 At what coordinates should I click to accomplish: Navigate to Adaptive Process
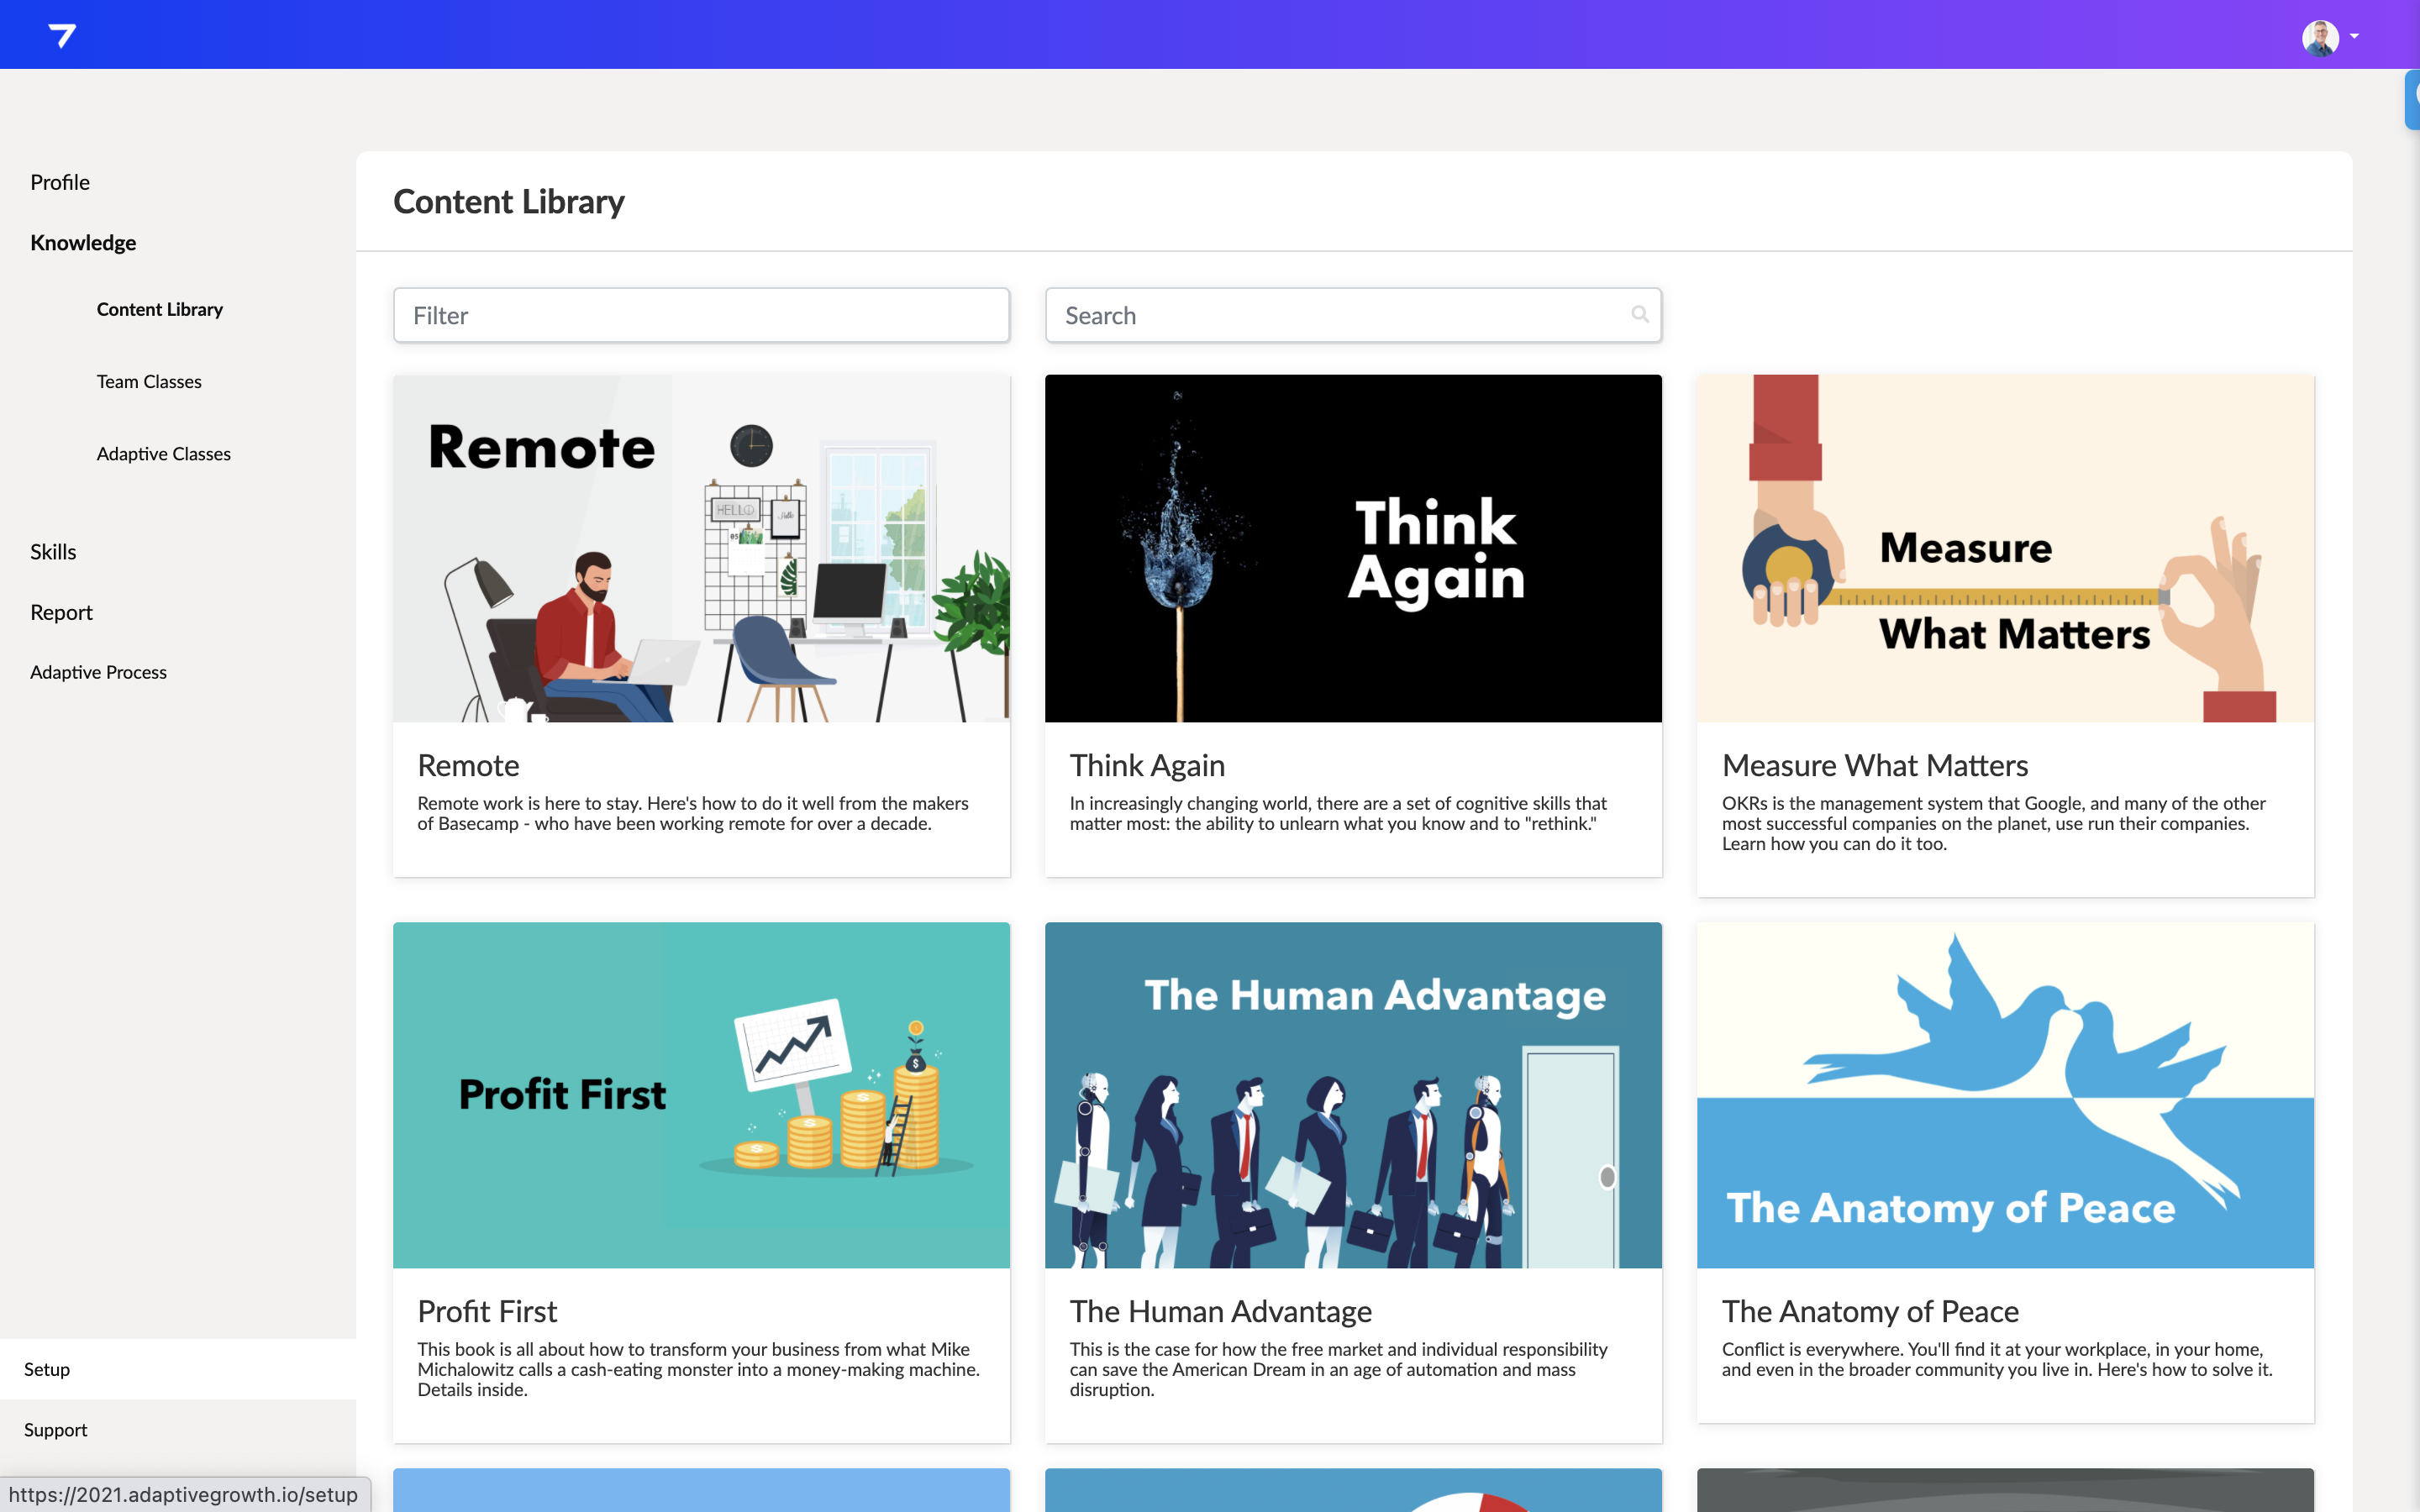click(x=98, y=672)
